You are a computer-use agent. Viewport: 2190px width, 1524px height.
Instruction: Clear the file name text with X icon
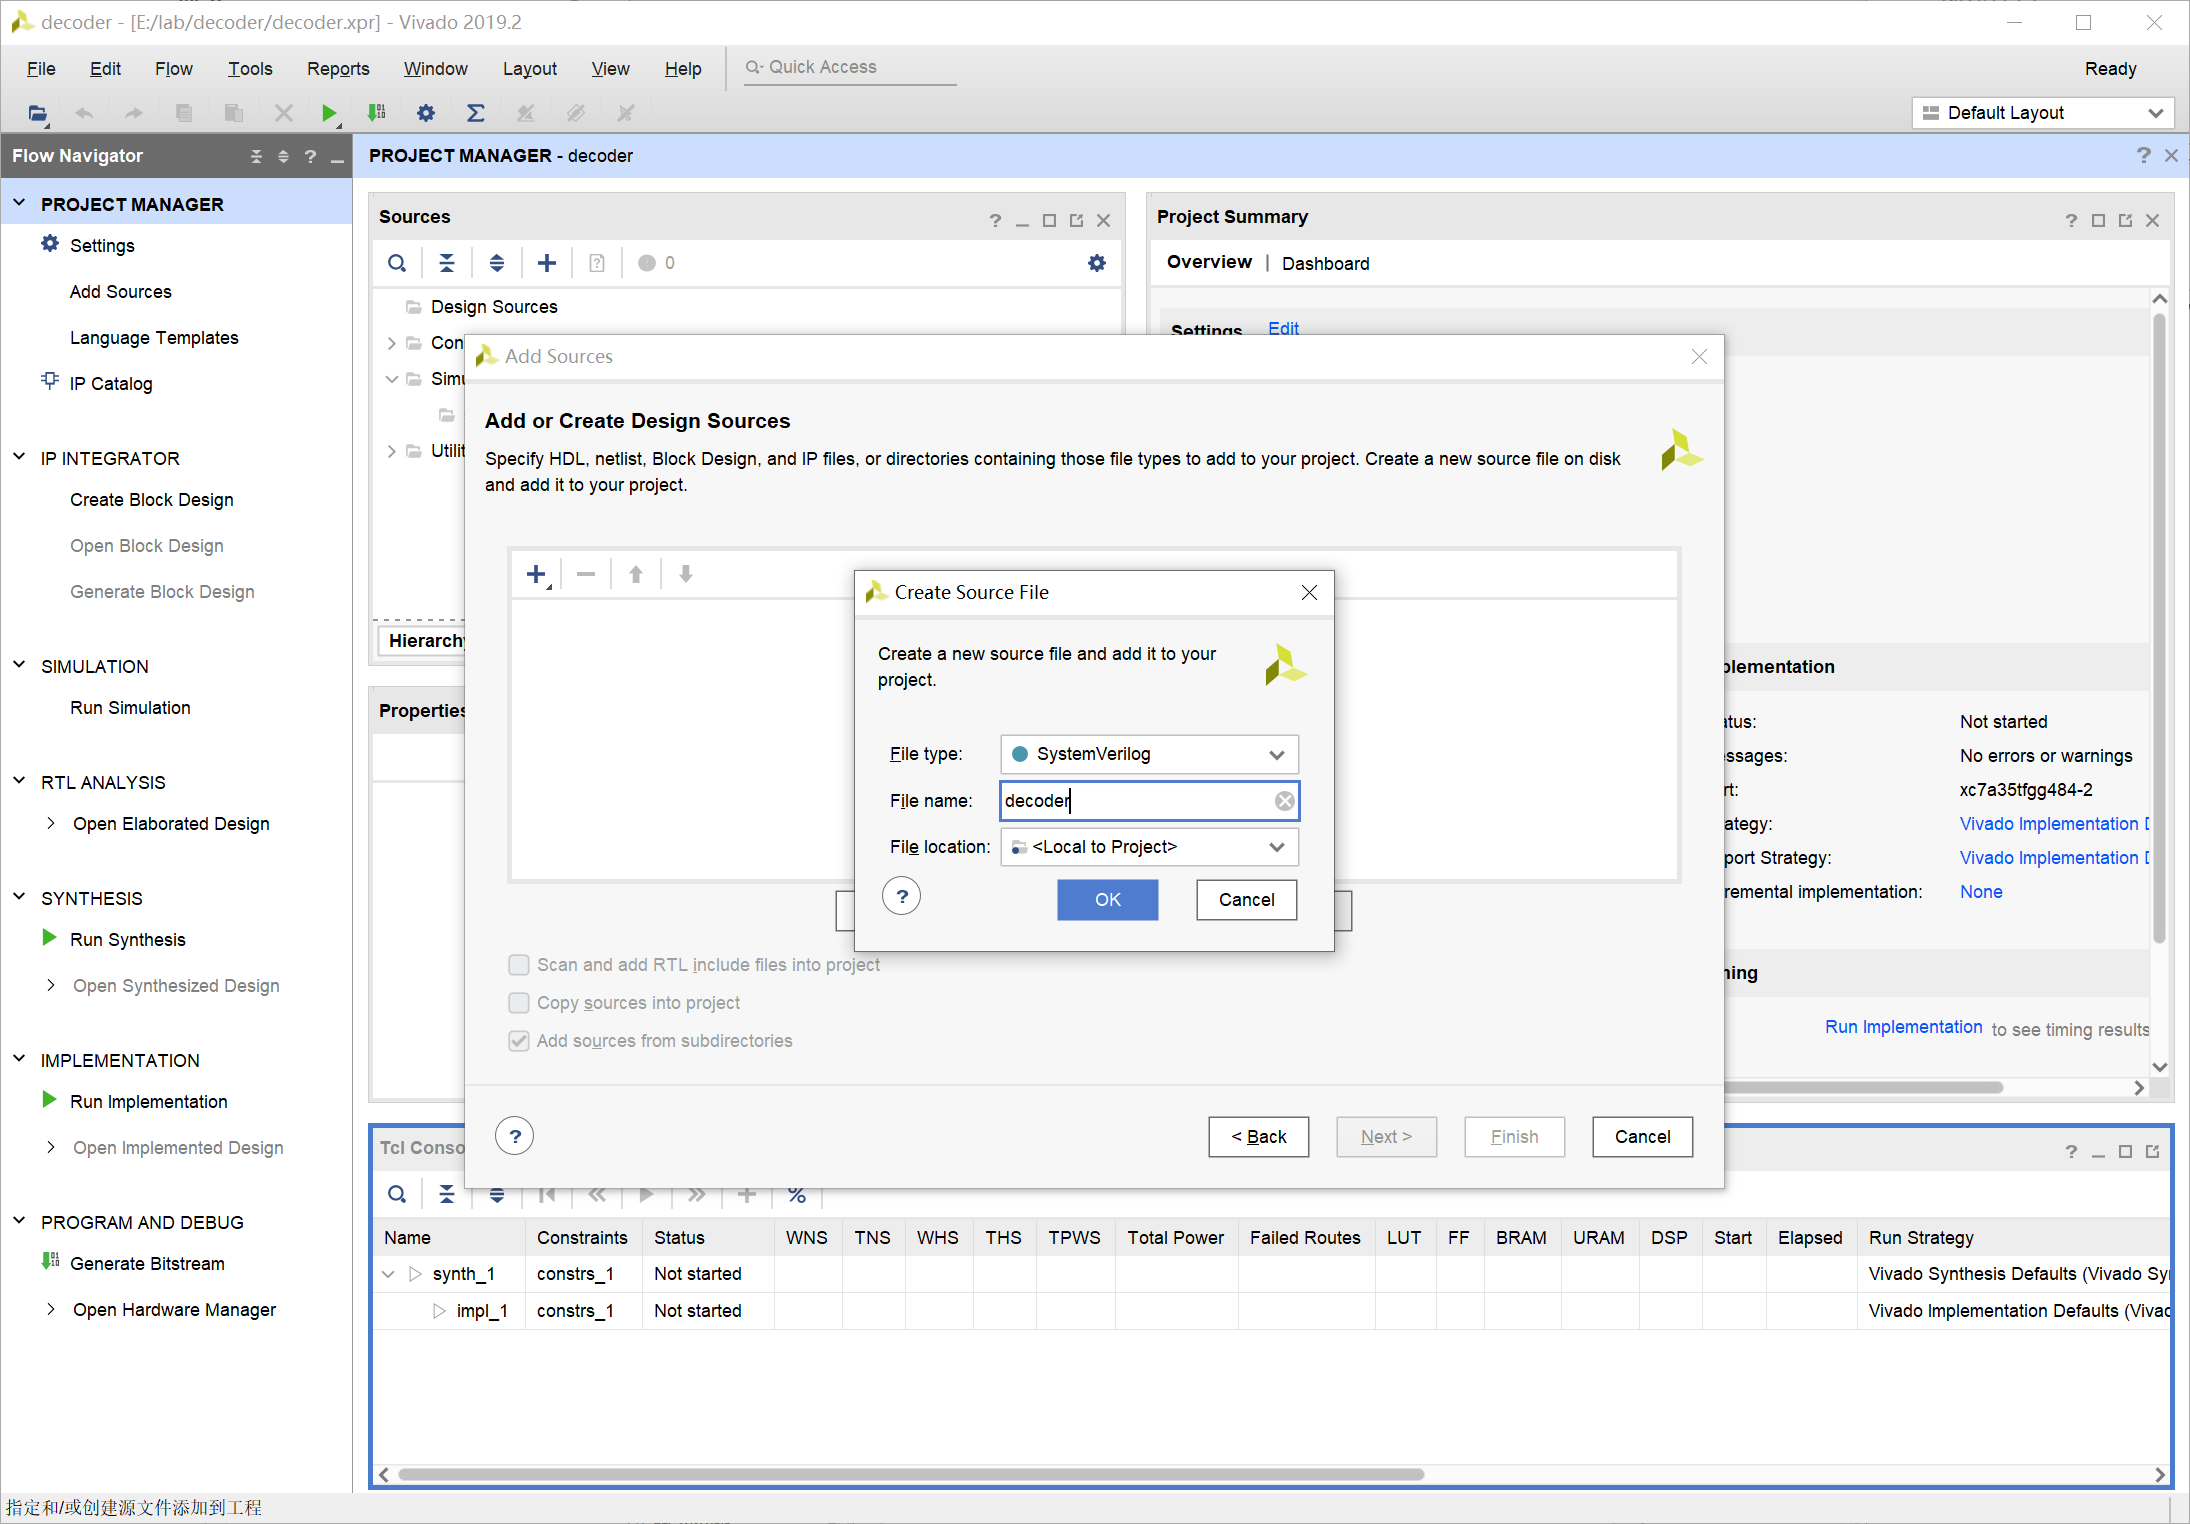pos(1284,801)
